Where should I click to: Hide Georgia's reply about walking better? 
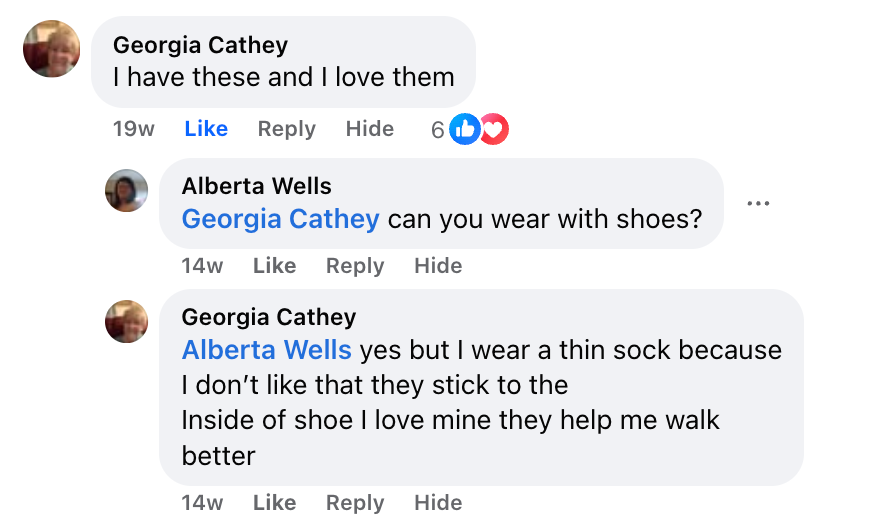(438, 503)
